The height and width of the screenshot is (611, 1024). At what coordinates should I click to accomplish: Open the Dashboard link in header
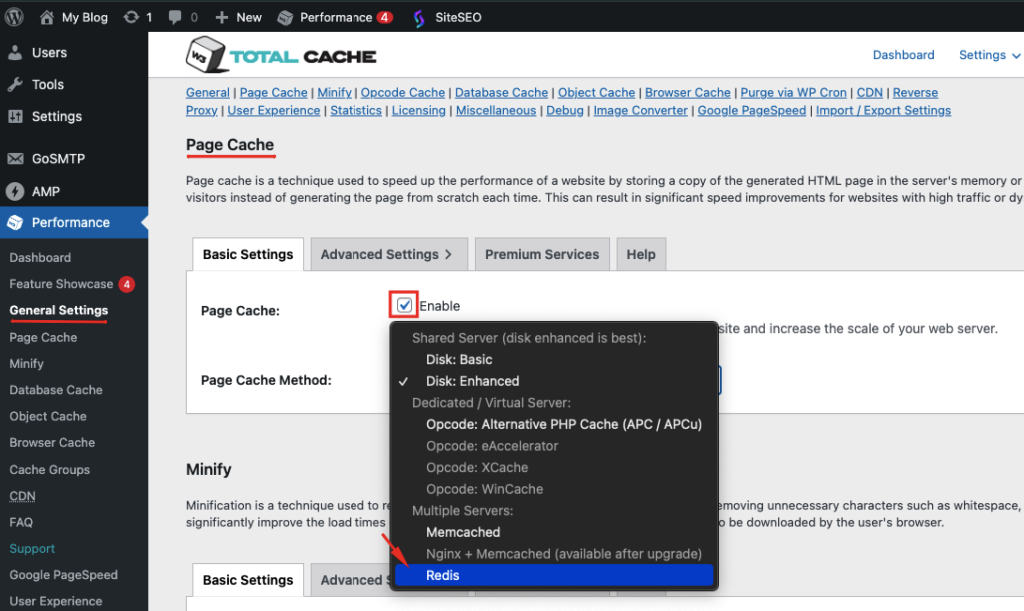903,55
